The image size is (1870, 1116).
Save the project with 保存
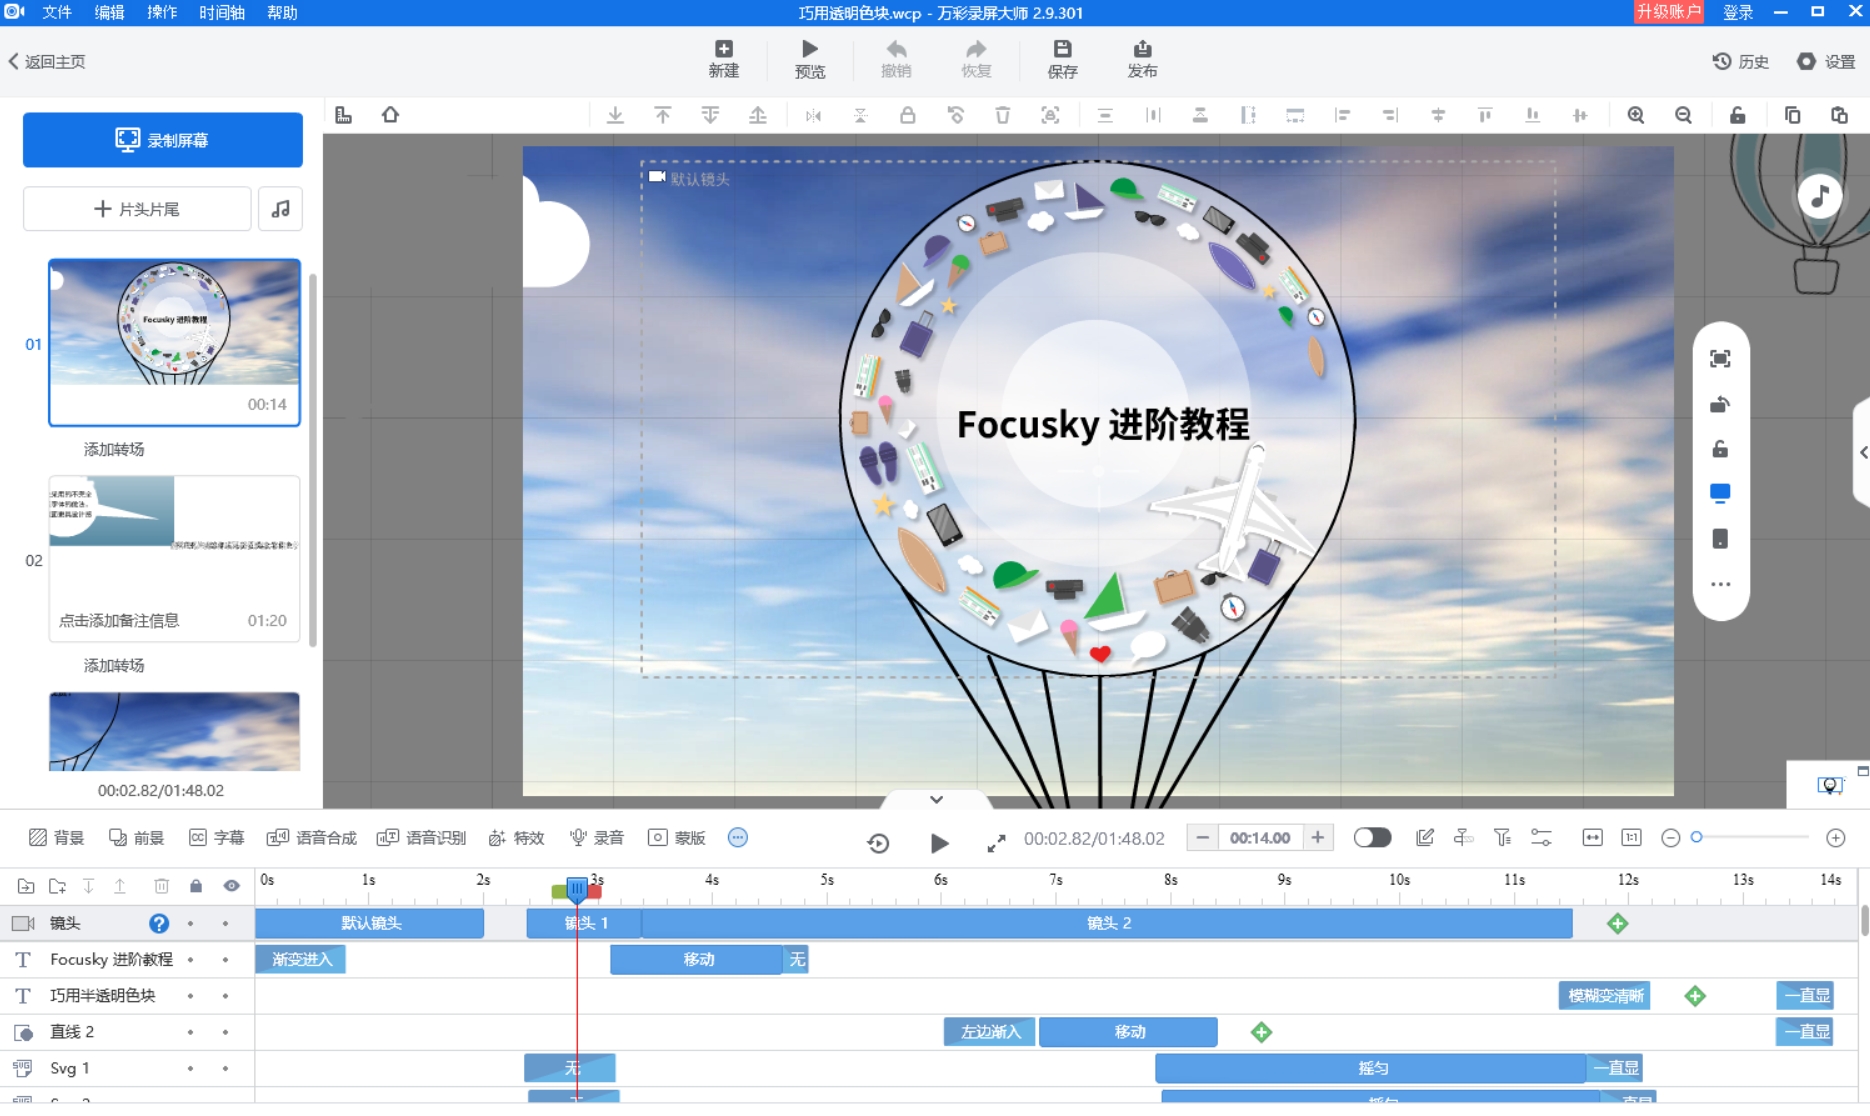[1062, 58]
